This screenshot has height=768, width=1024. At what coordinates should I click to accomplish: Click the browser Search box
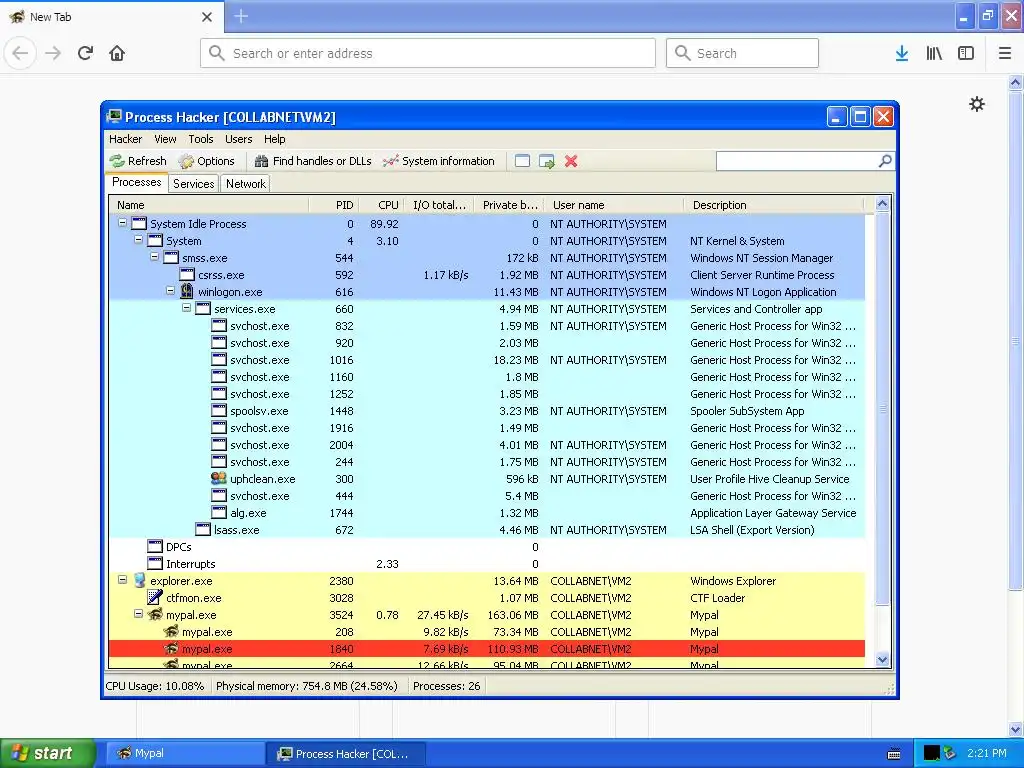click(742, 54)
